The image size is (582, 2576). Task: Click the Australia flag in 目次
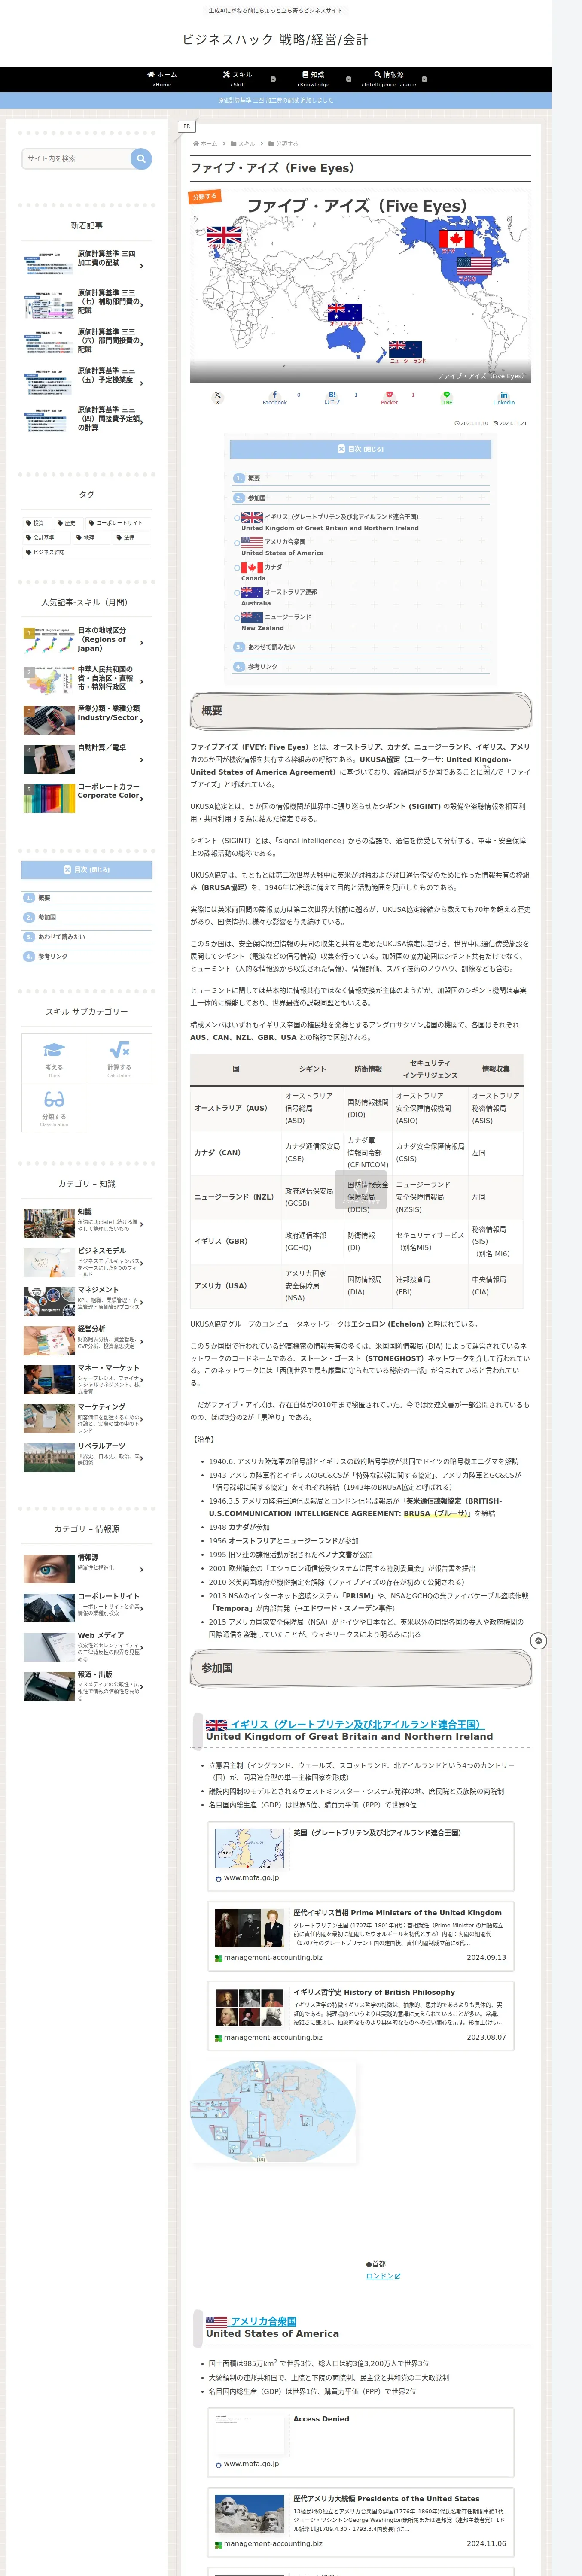[x=252, y=592]
